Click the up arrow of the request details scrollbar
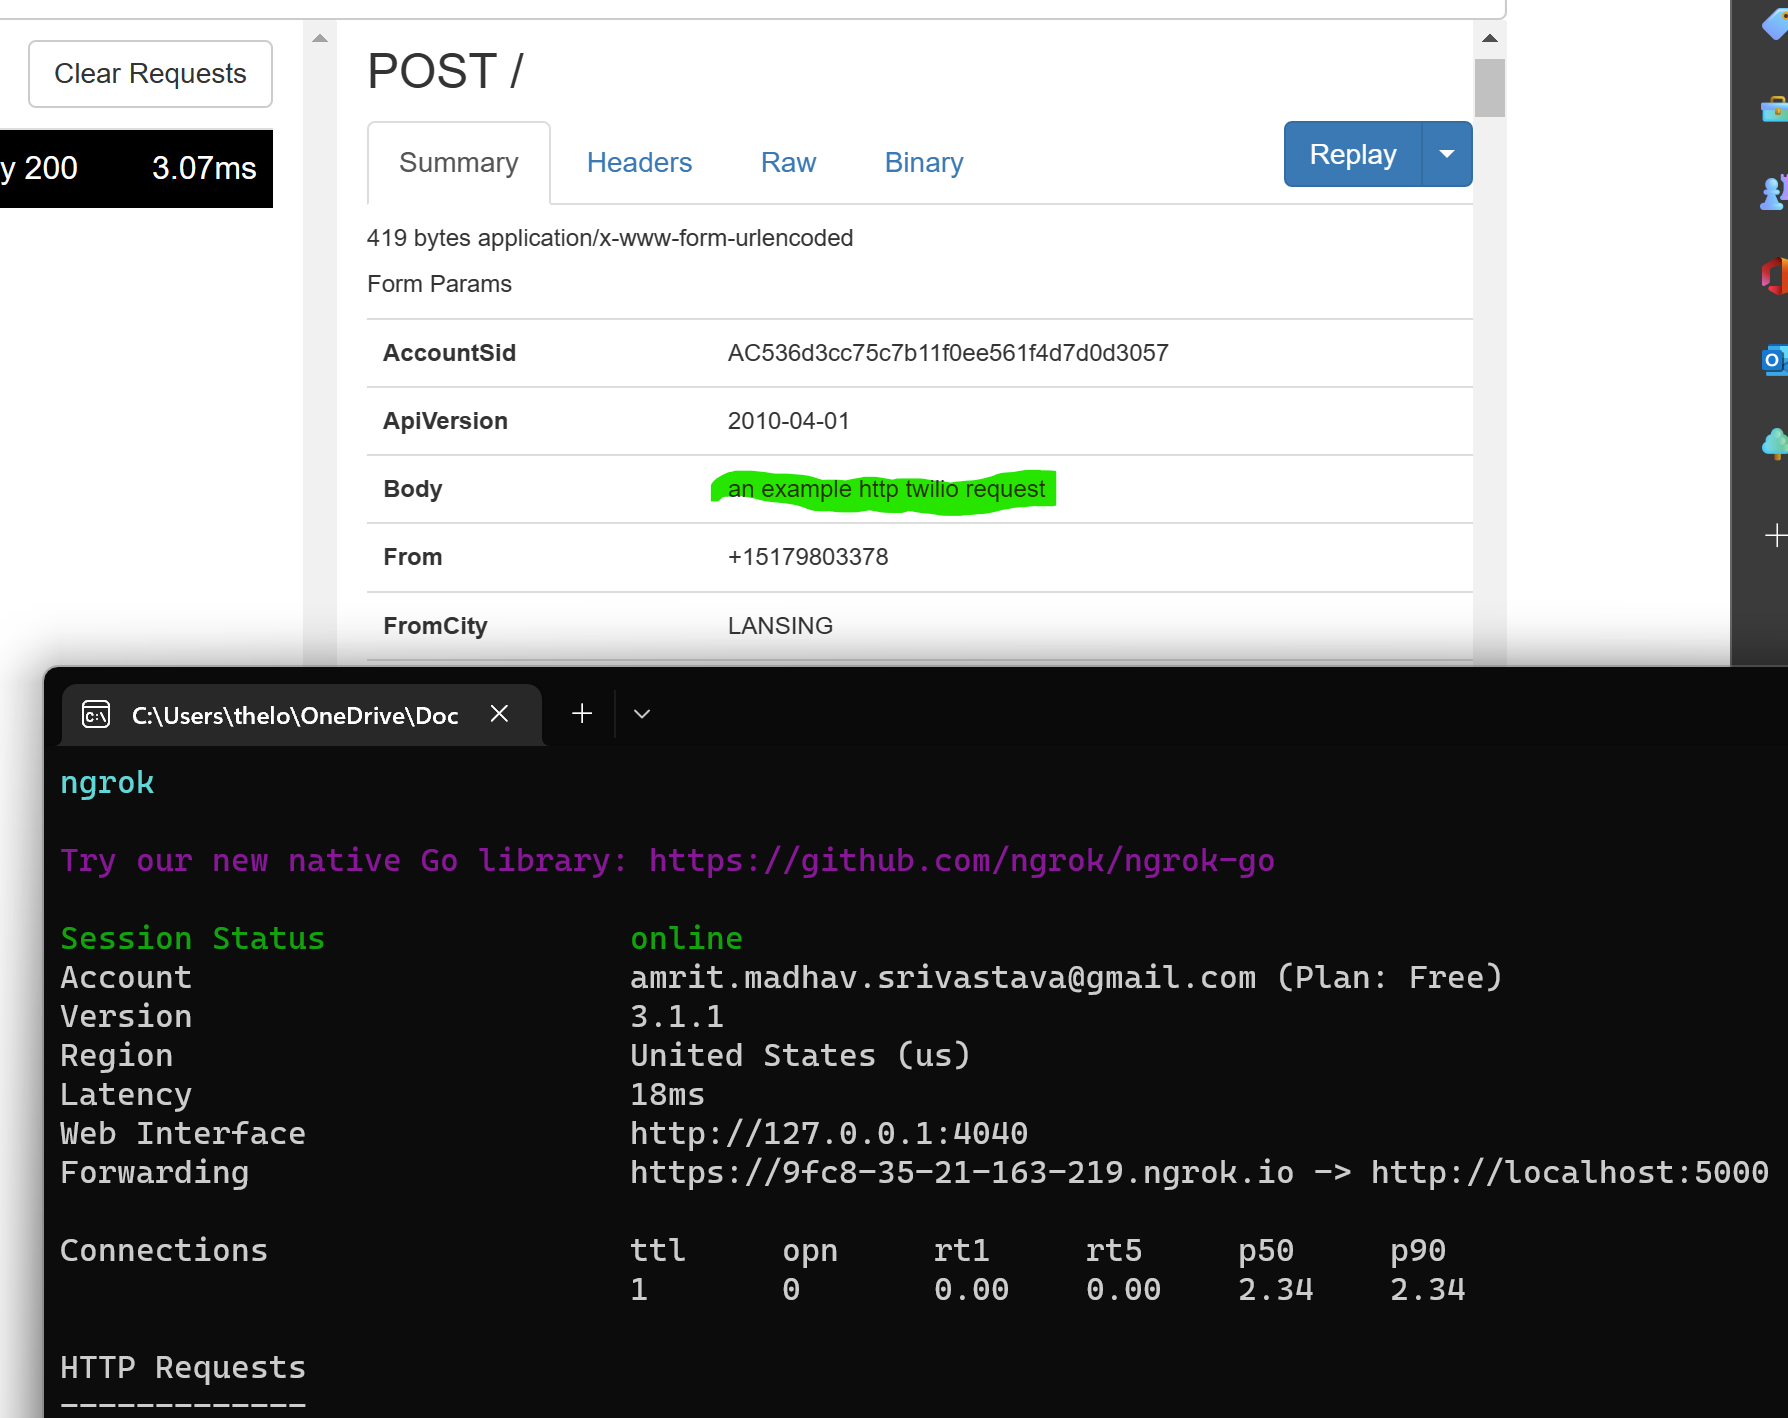This screenshot has width=1788, height=1418. click(x=1490, y=38)
